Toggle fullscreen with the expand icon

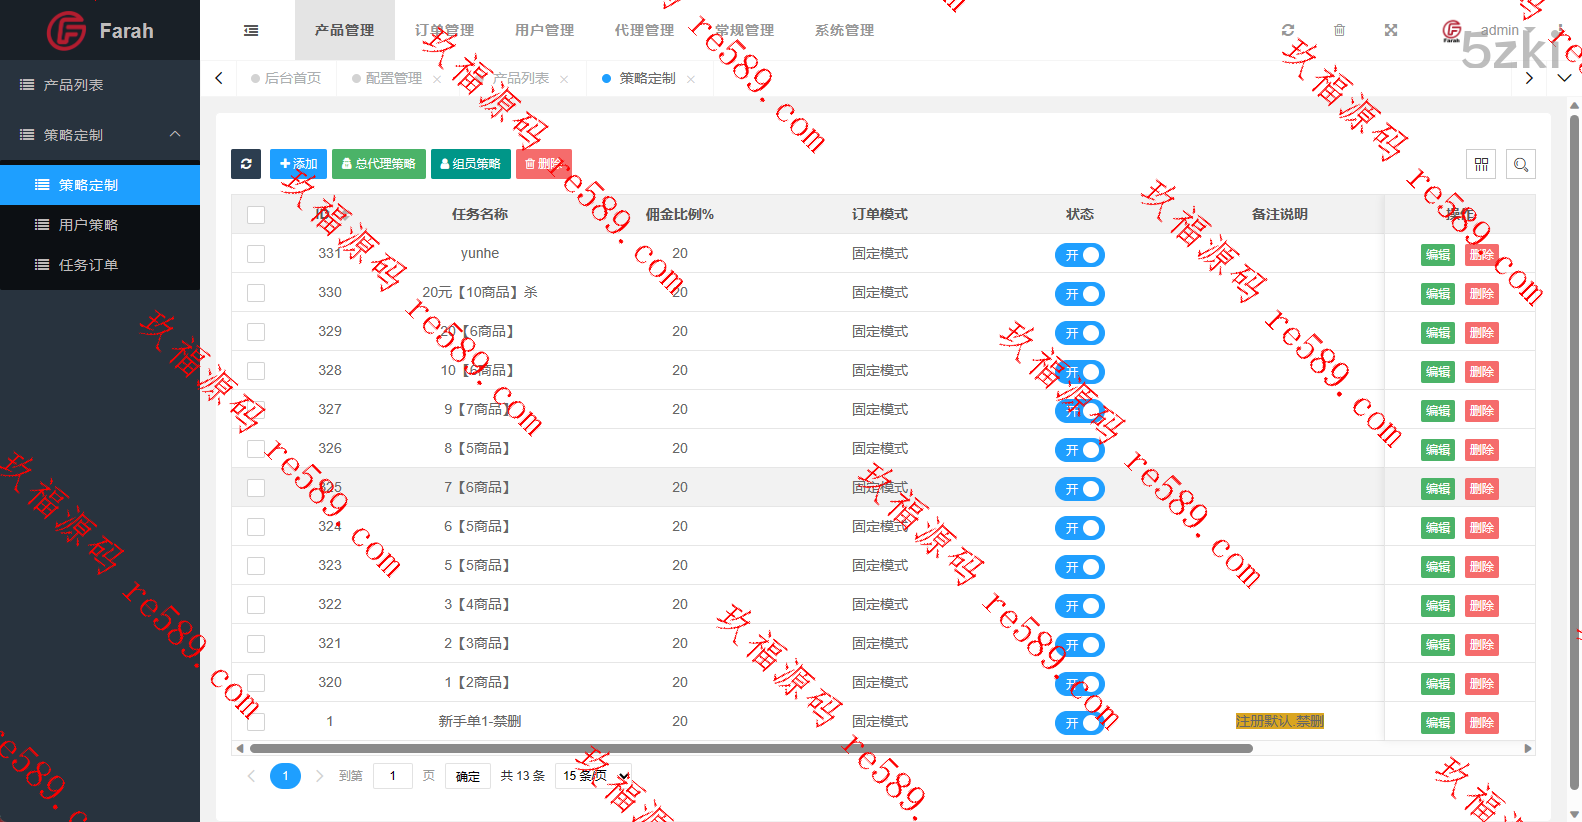1390,30
